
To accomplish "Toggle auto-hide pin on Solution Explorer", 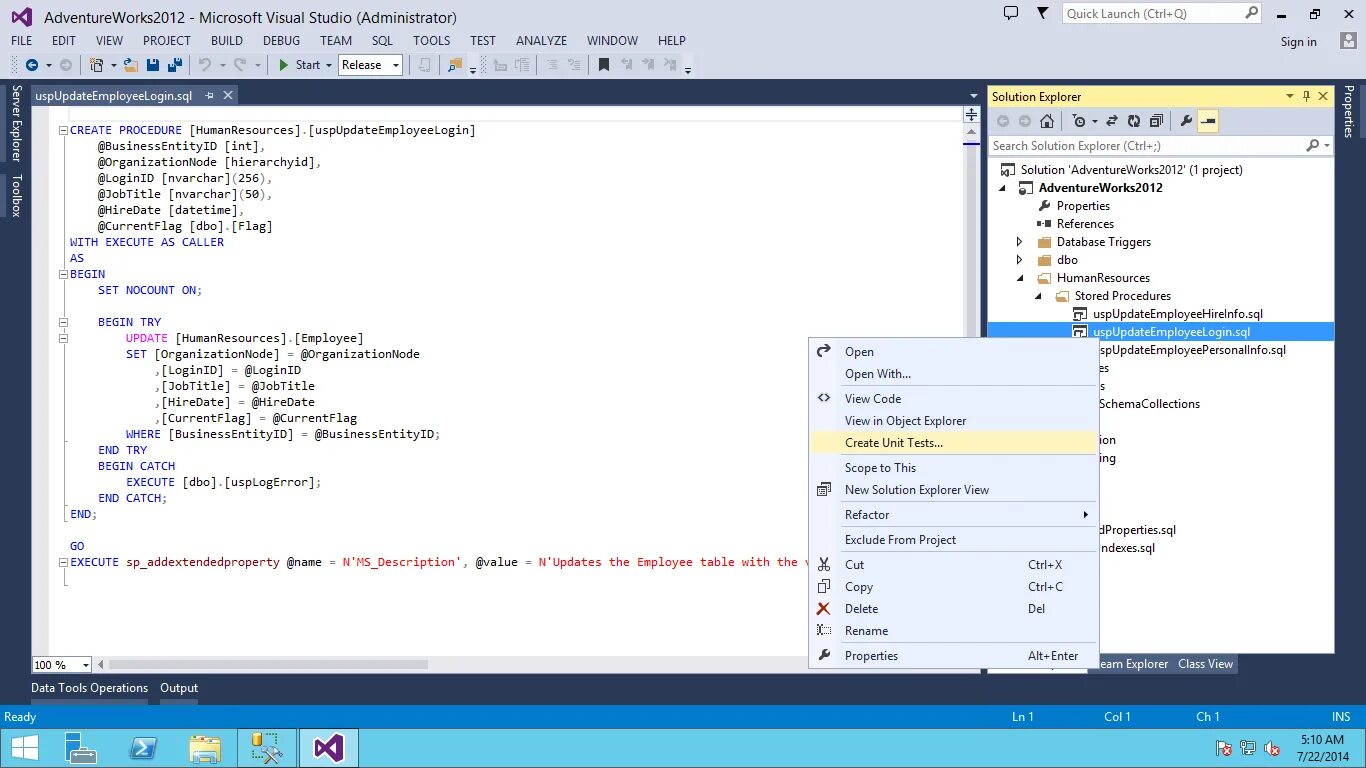I will (x=1307, y=96).
